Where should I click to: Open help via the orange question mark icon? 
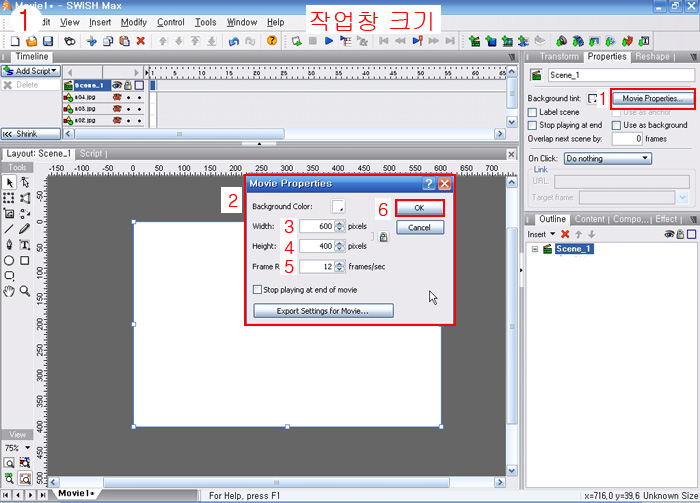(x=272, y=41)
